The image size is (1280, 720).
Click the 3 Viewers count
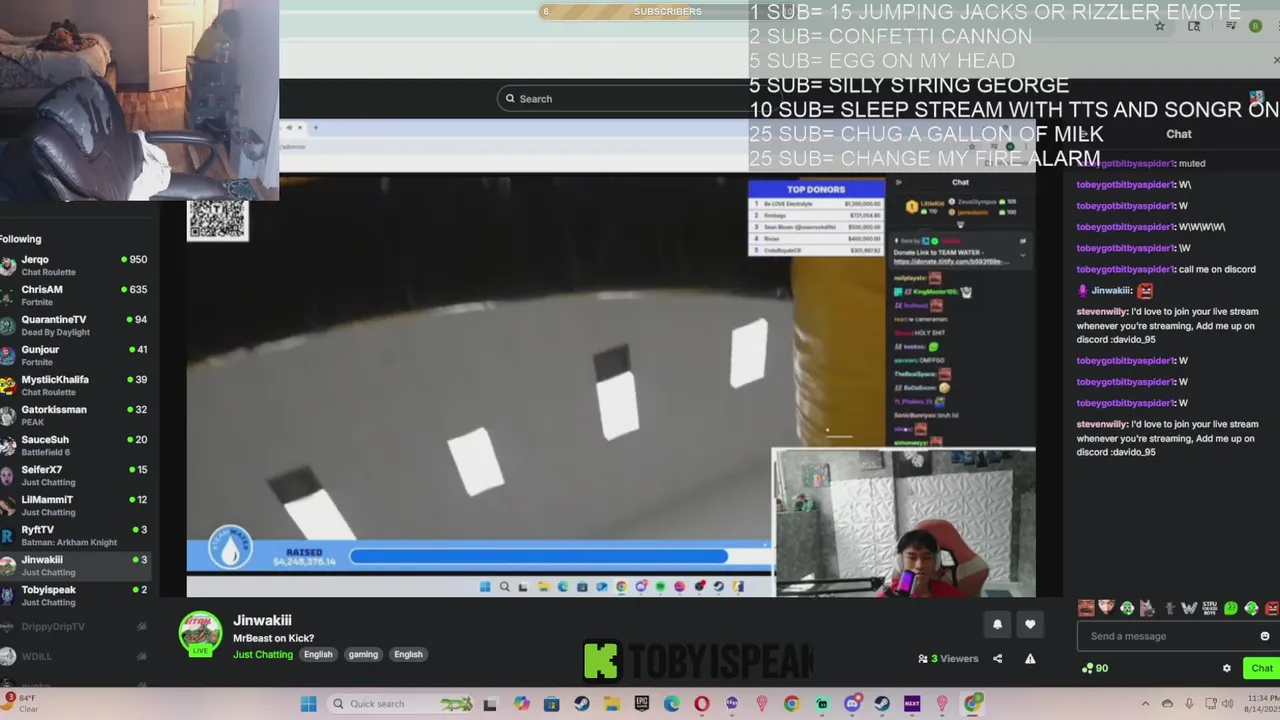point(954,658)
